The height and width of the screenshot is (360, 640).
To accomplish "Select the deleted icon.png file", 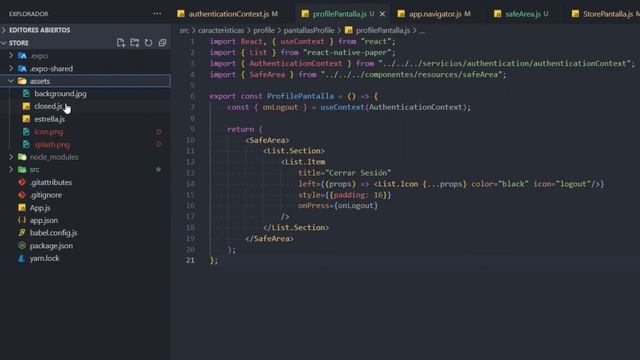I will tap(49, 132).
